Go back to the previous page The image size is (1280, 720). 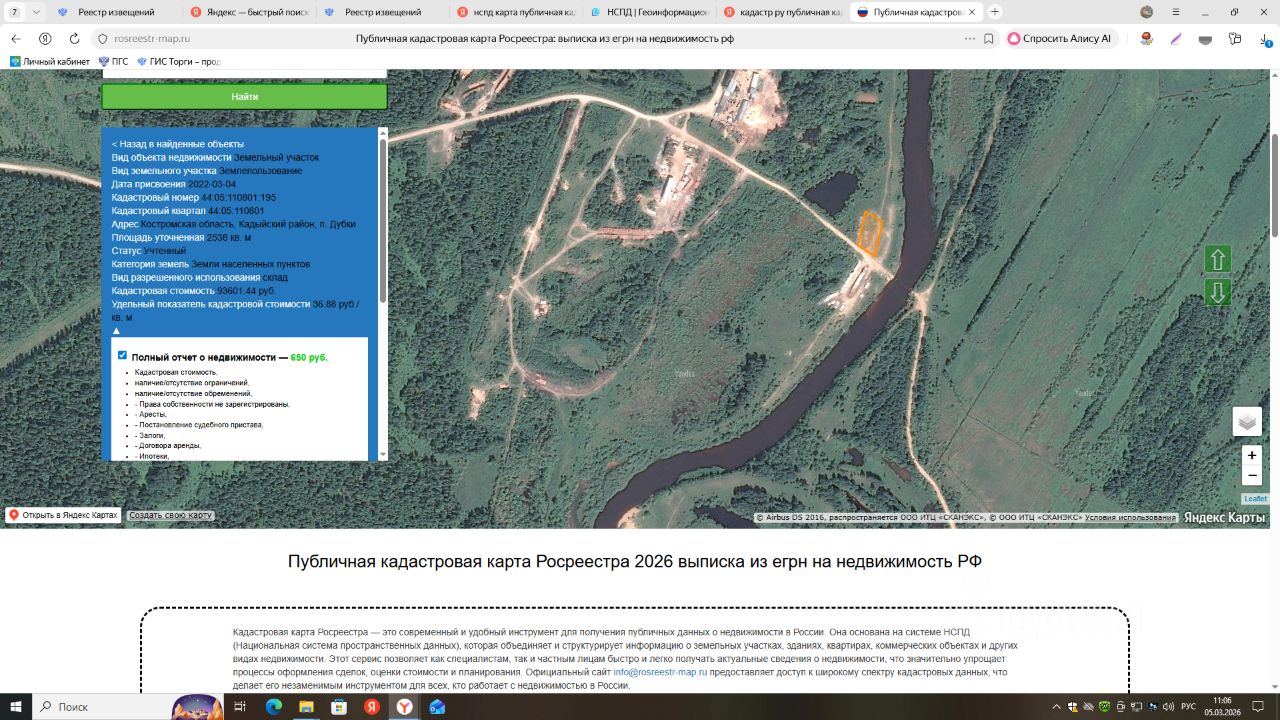(x=15, y=38)
